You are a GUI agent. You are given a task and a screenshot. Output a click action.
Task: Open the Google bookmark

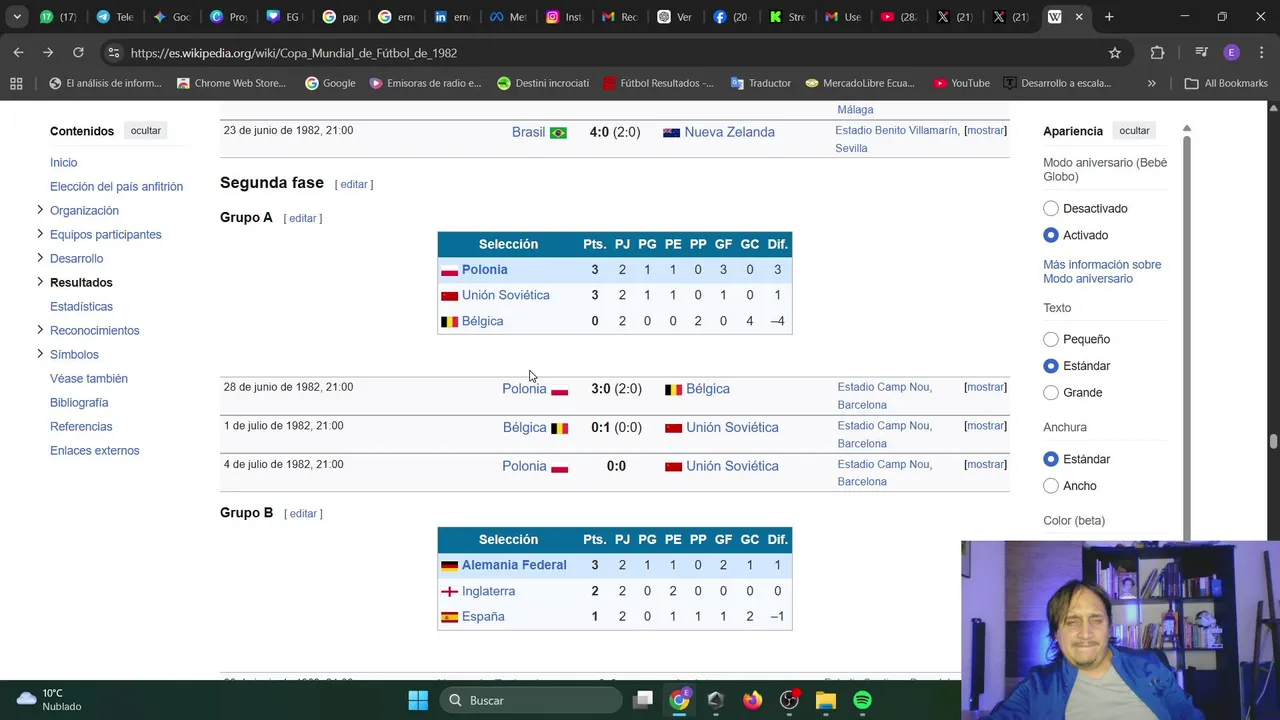tap(330, 83)
